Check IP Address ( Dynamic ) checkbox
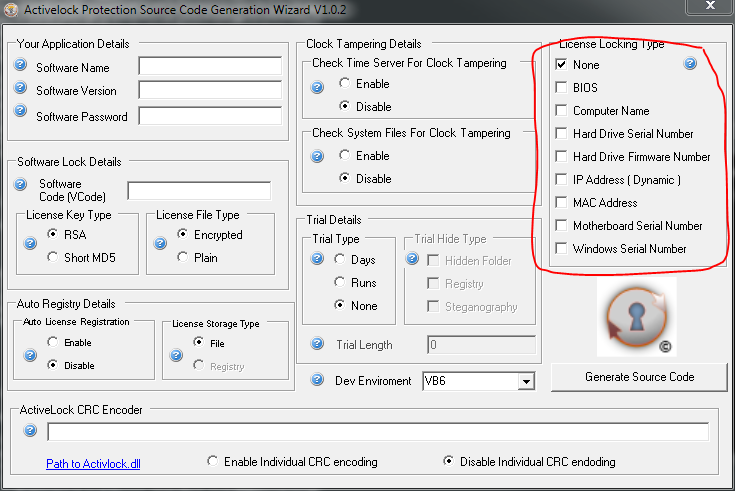 pyautogui.click(x=561, y=179)
